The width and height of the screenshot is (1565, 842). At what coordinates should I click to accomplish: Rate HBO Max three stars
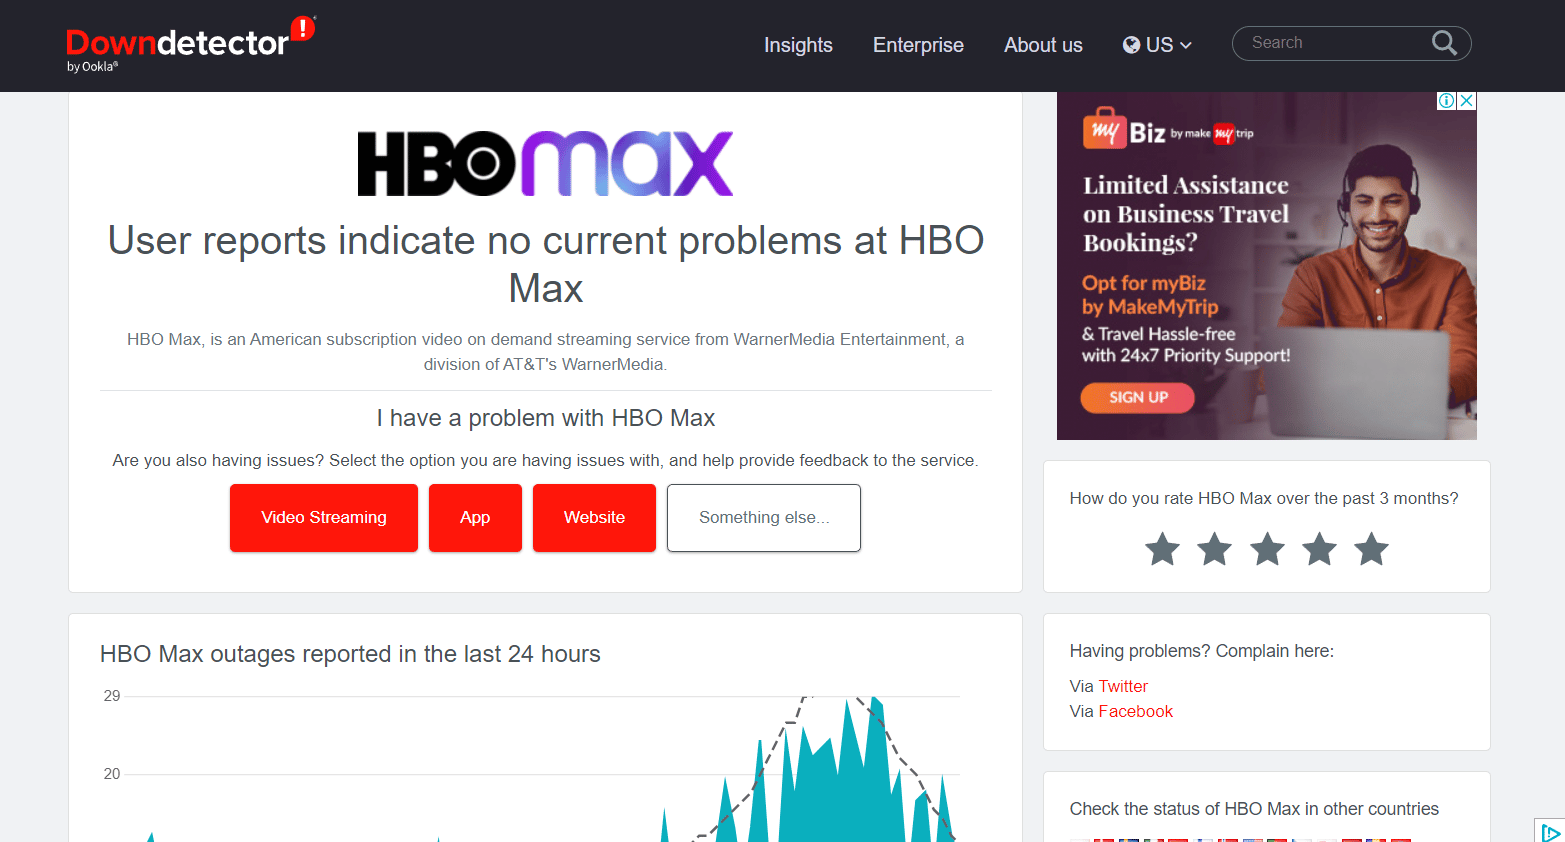coord(1267,549)
